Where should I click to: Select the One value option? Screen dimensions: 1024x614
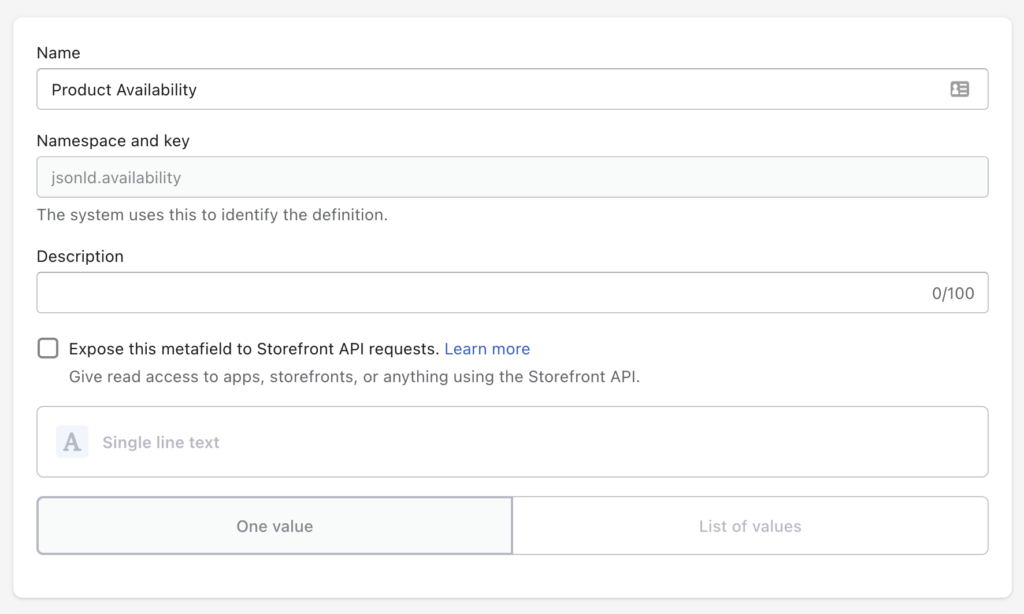click(275, 526)
